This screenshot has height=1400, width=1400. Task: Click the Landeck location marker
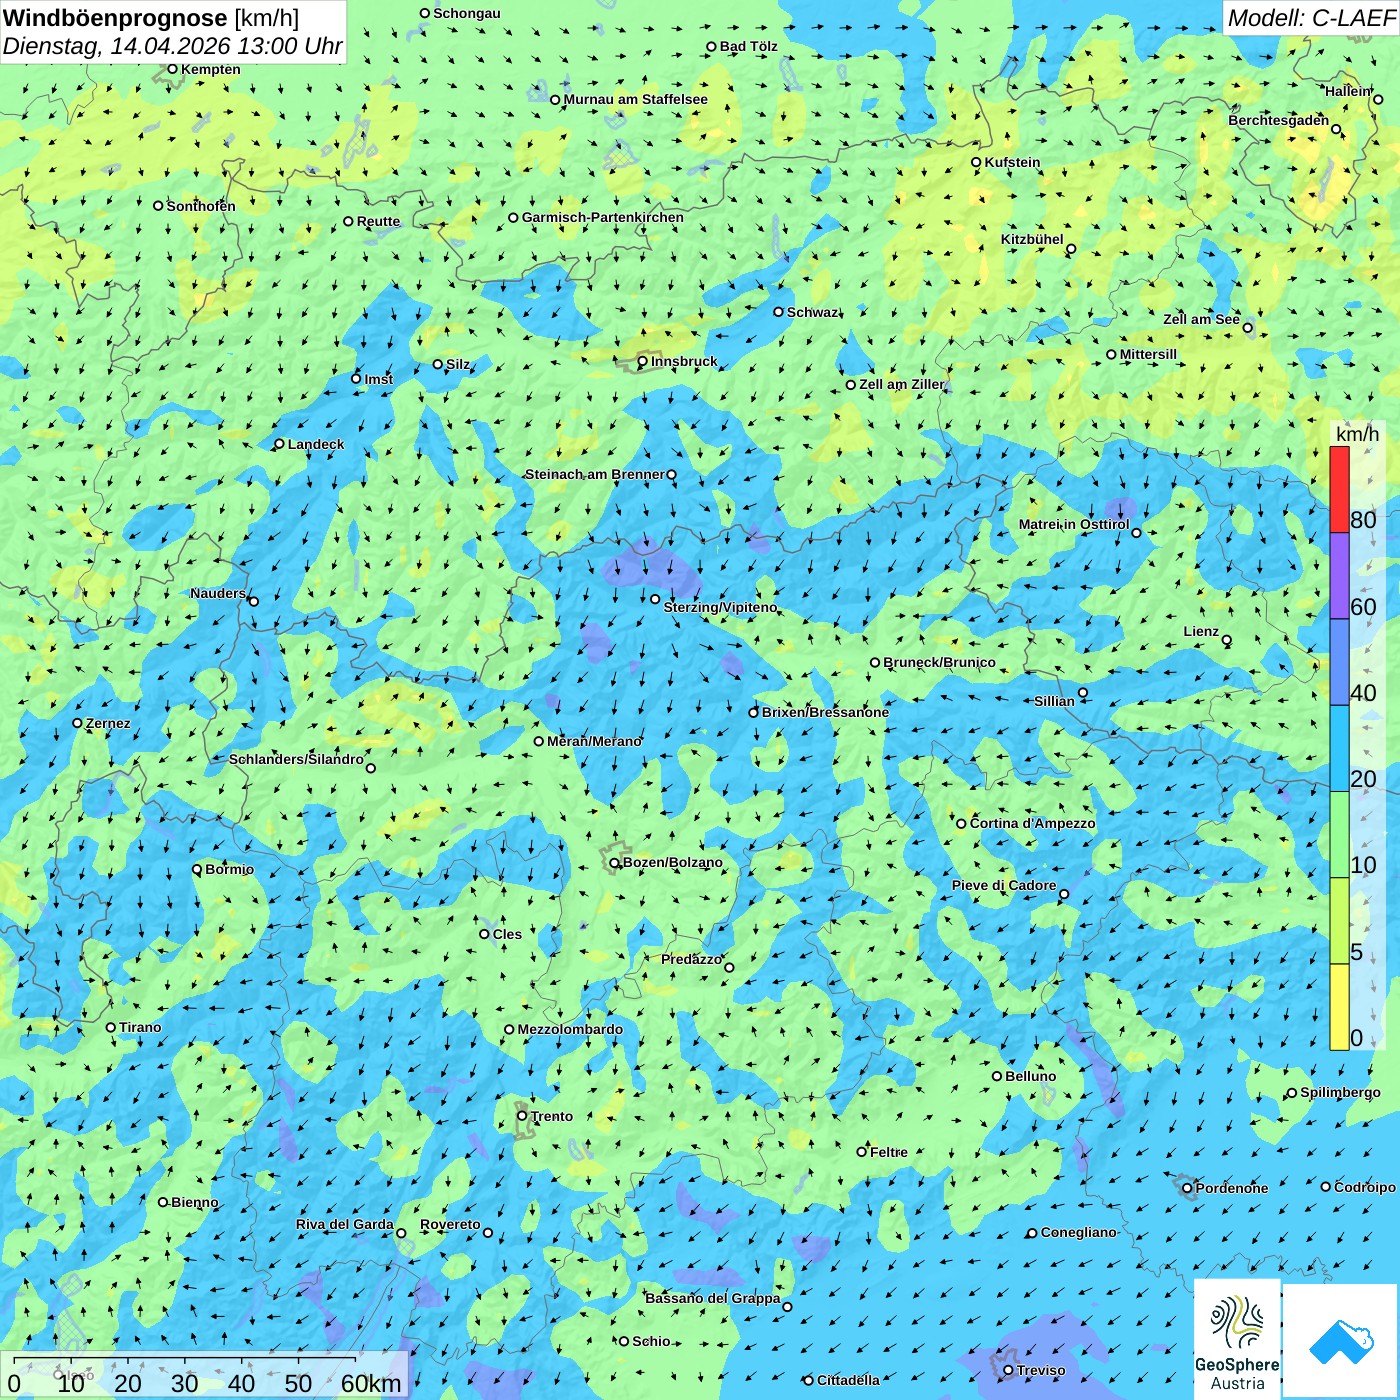pyautogui.click(x=279, y=444)
